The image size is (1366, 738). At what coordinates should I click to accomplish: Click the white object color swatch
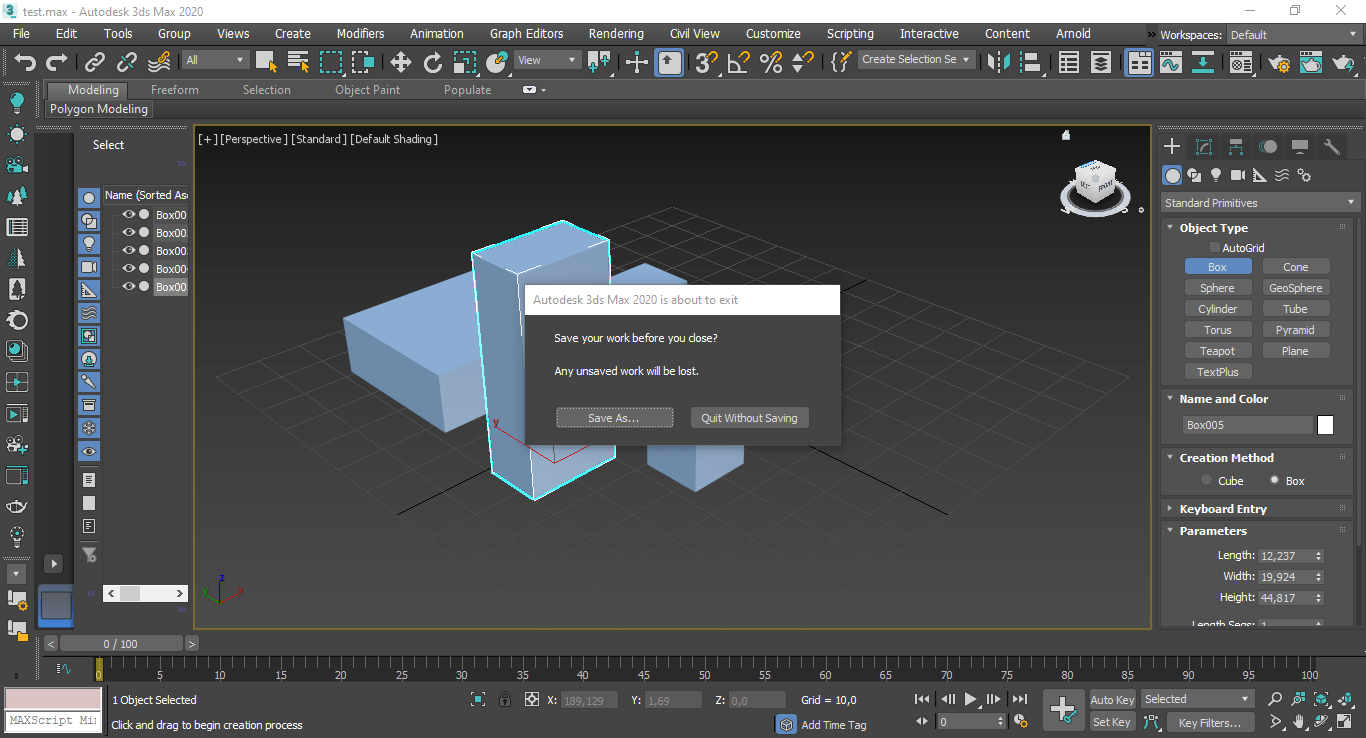tap(1325, 425)
